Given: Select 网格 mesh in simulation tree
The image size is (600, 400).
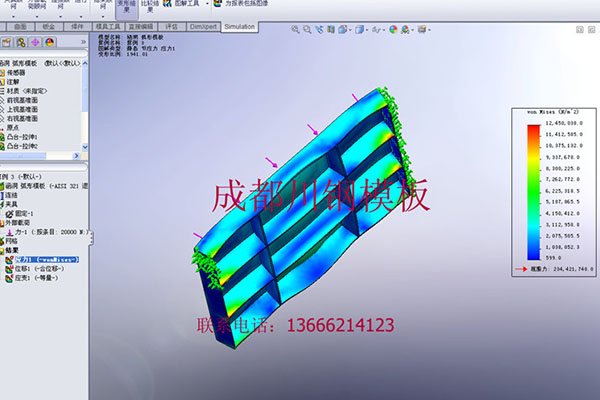Looking at the screenshot, I should (x=11, y=241).
